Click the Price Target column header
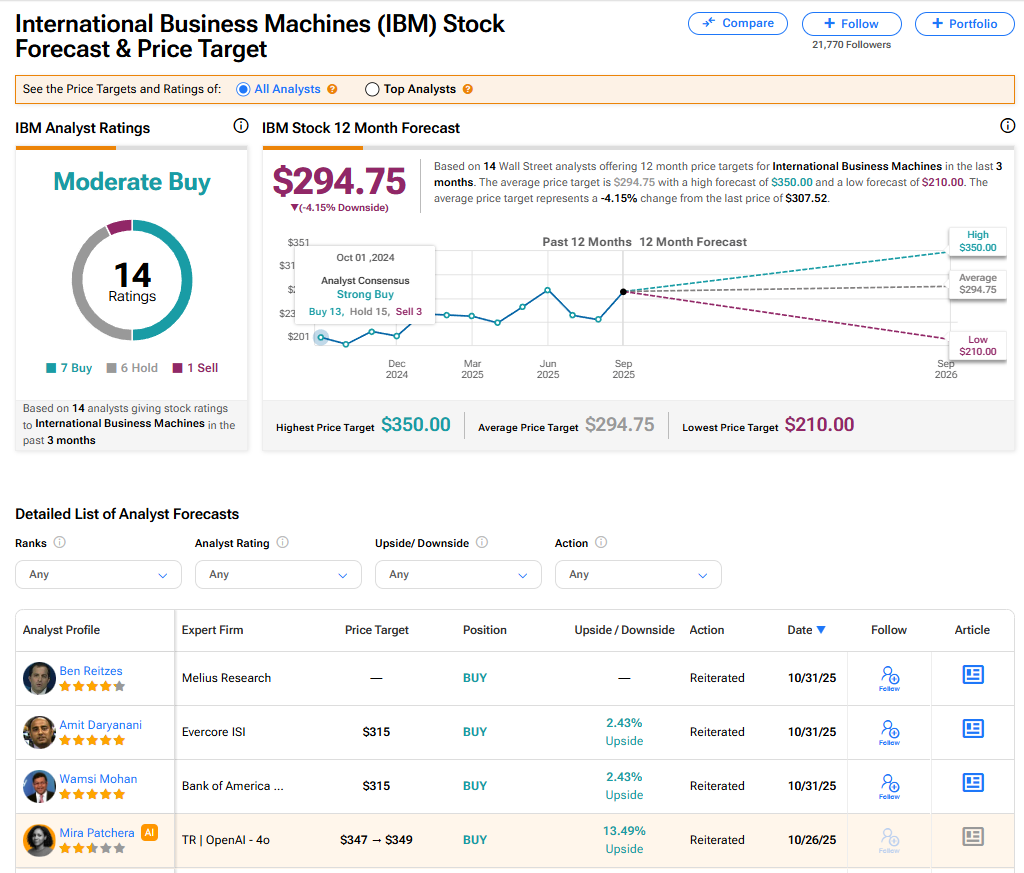Screen dimensions: 1024x873 376,630
